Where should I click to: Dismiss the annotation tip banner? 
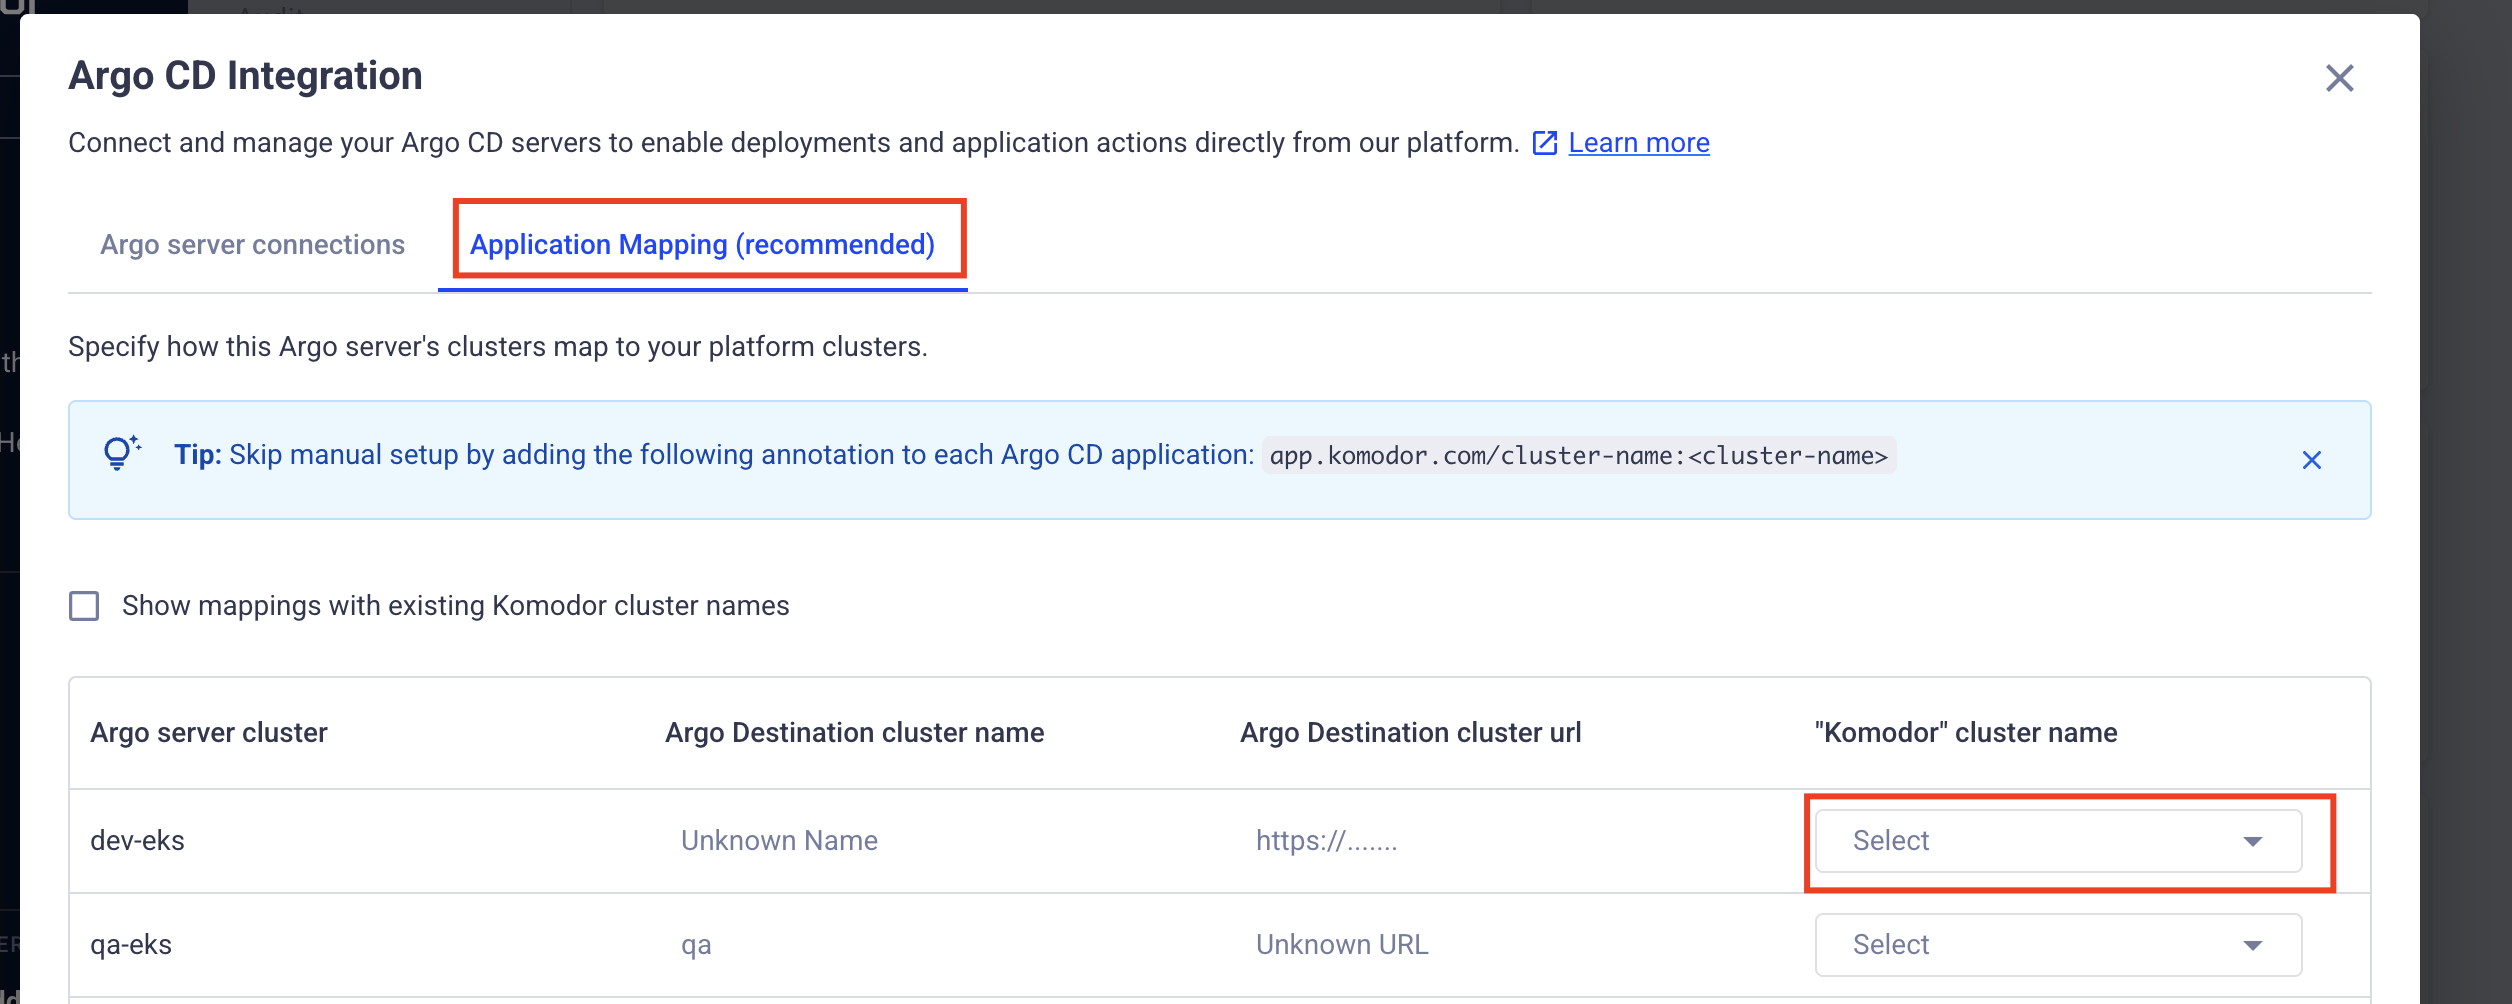tap(2311, 460)
